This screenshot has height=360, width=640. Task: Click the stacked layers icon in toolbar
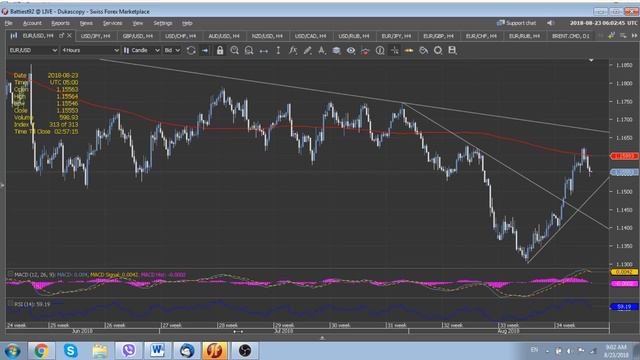click(336, 50)
